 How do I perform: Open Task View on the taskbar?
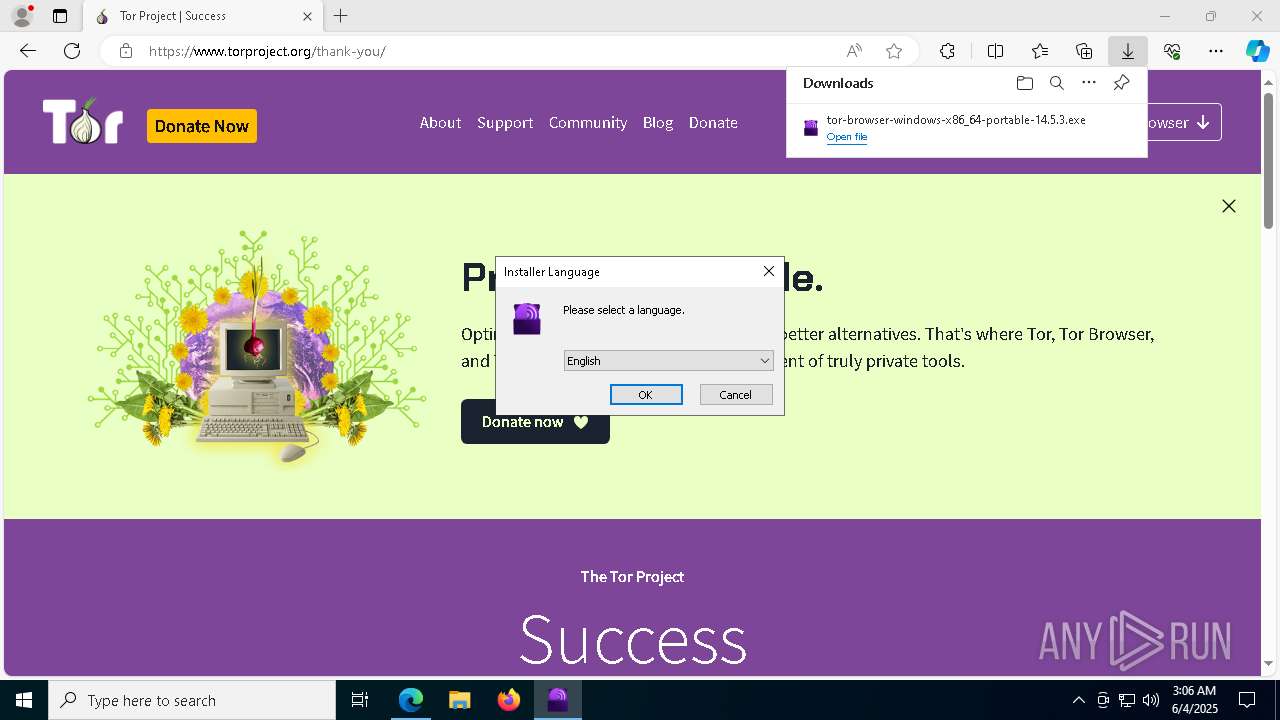pos(360,700)
